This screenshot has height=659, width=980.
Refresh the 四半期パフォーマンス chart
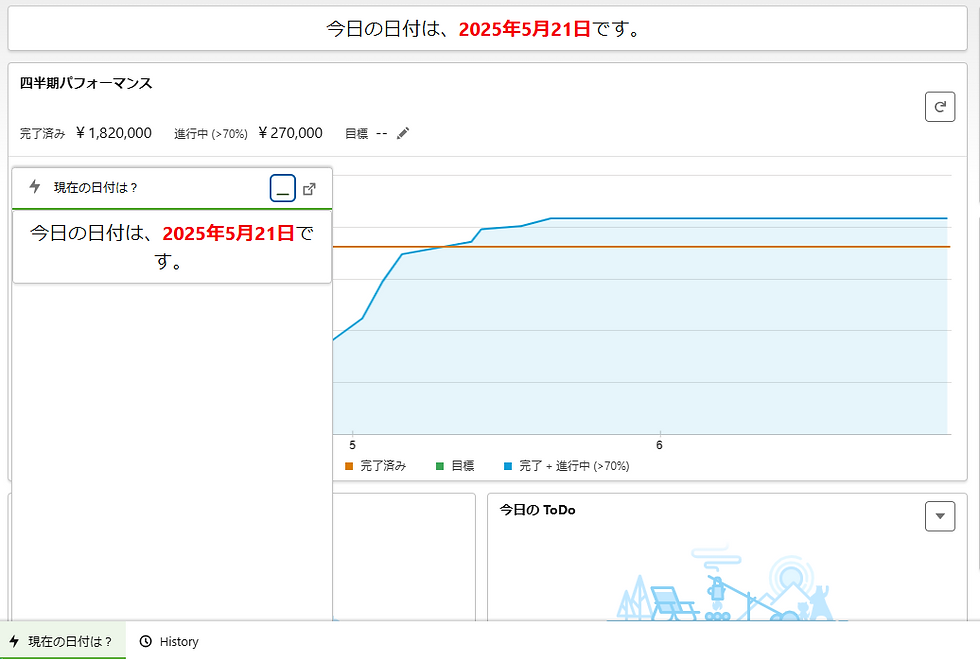click(x=940, y=107)
